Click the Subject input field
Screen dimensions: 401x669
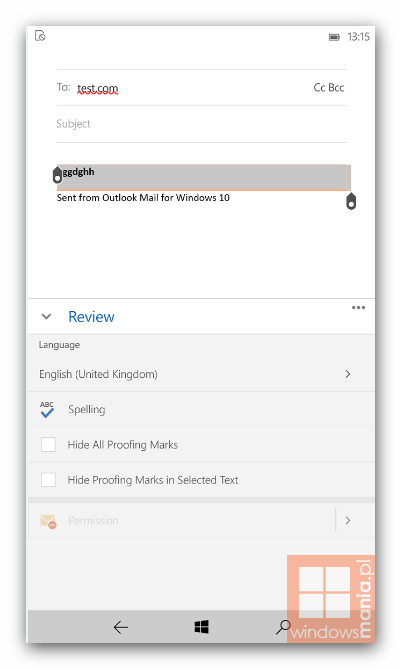point(201,124)
